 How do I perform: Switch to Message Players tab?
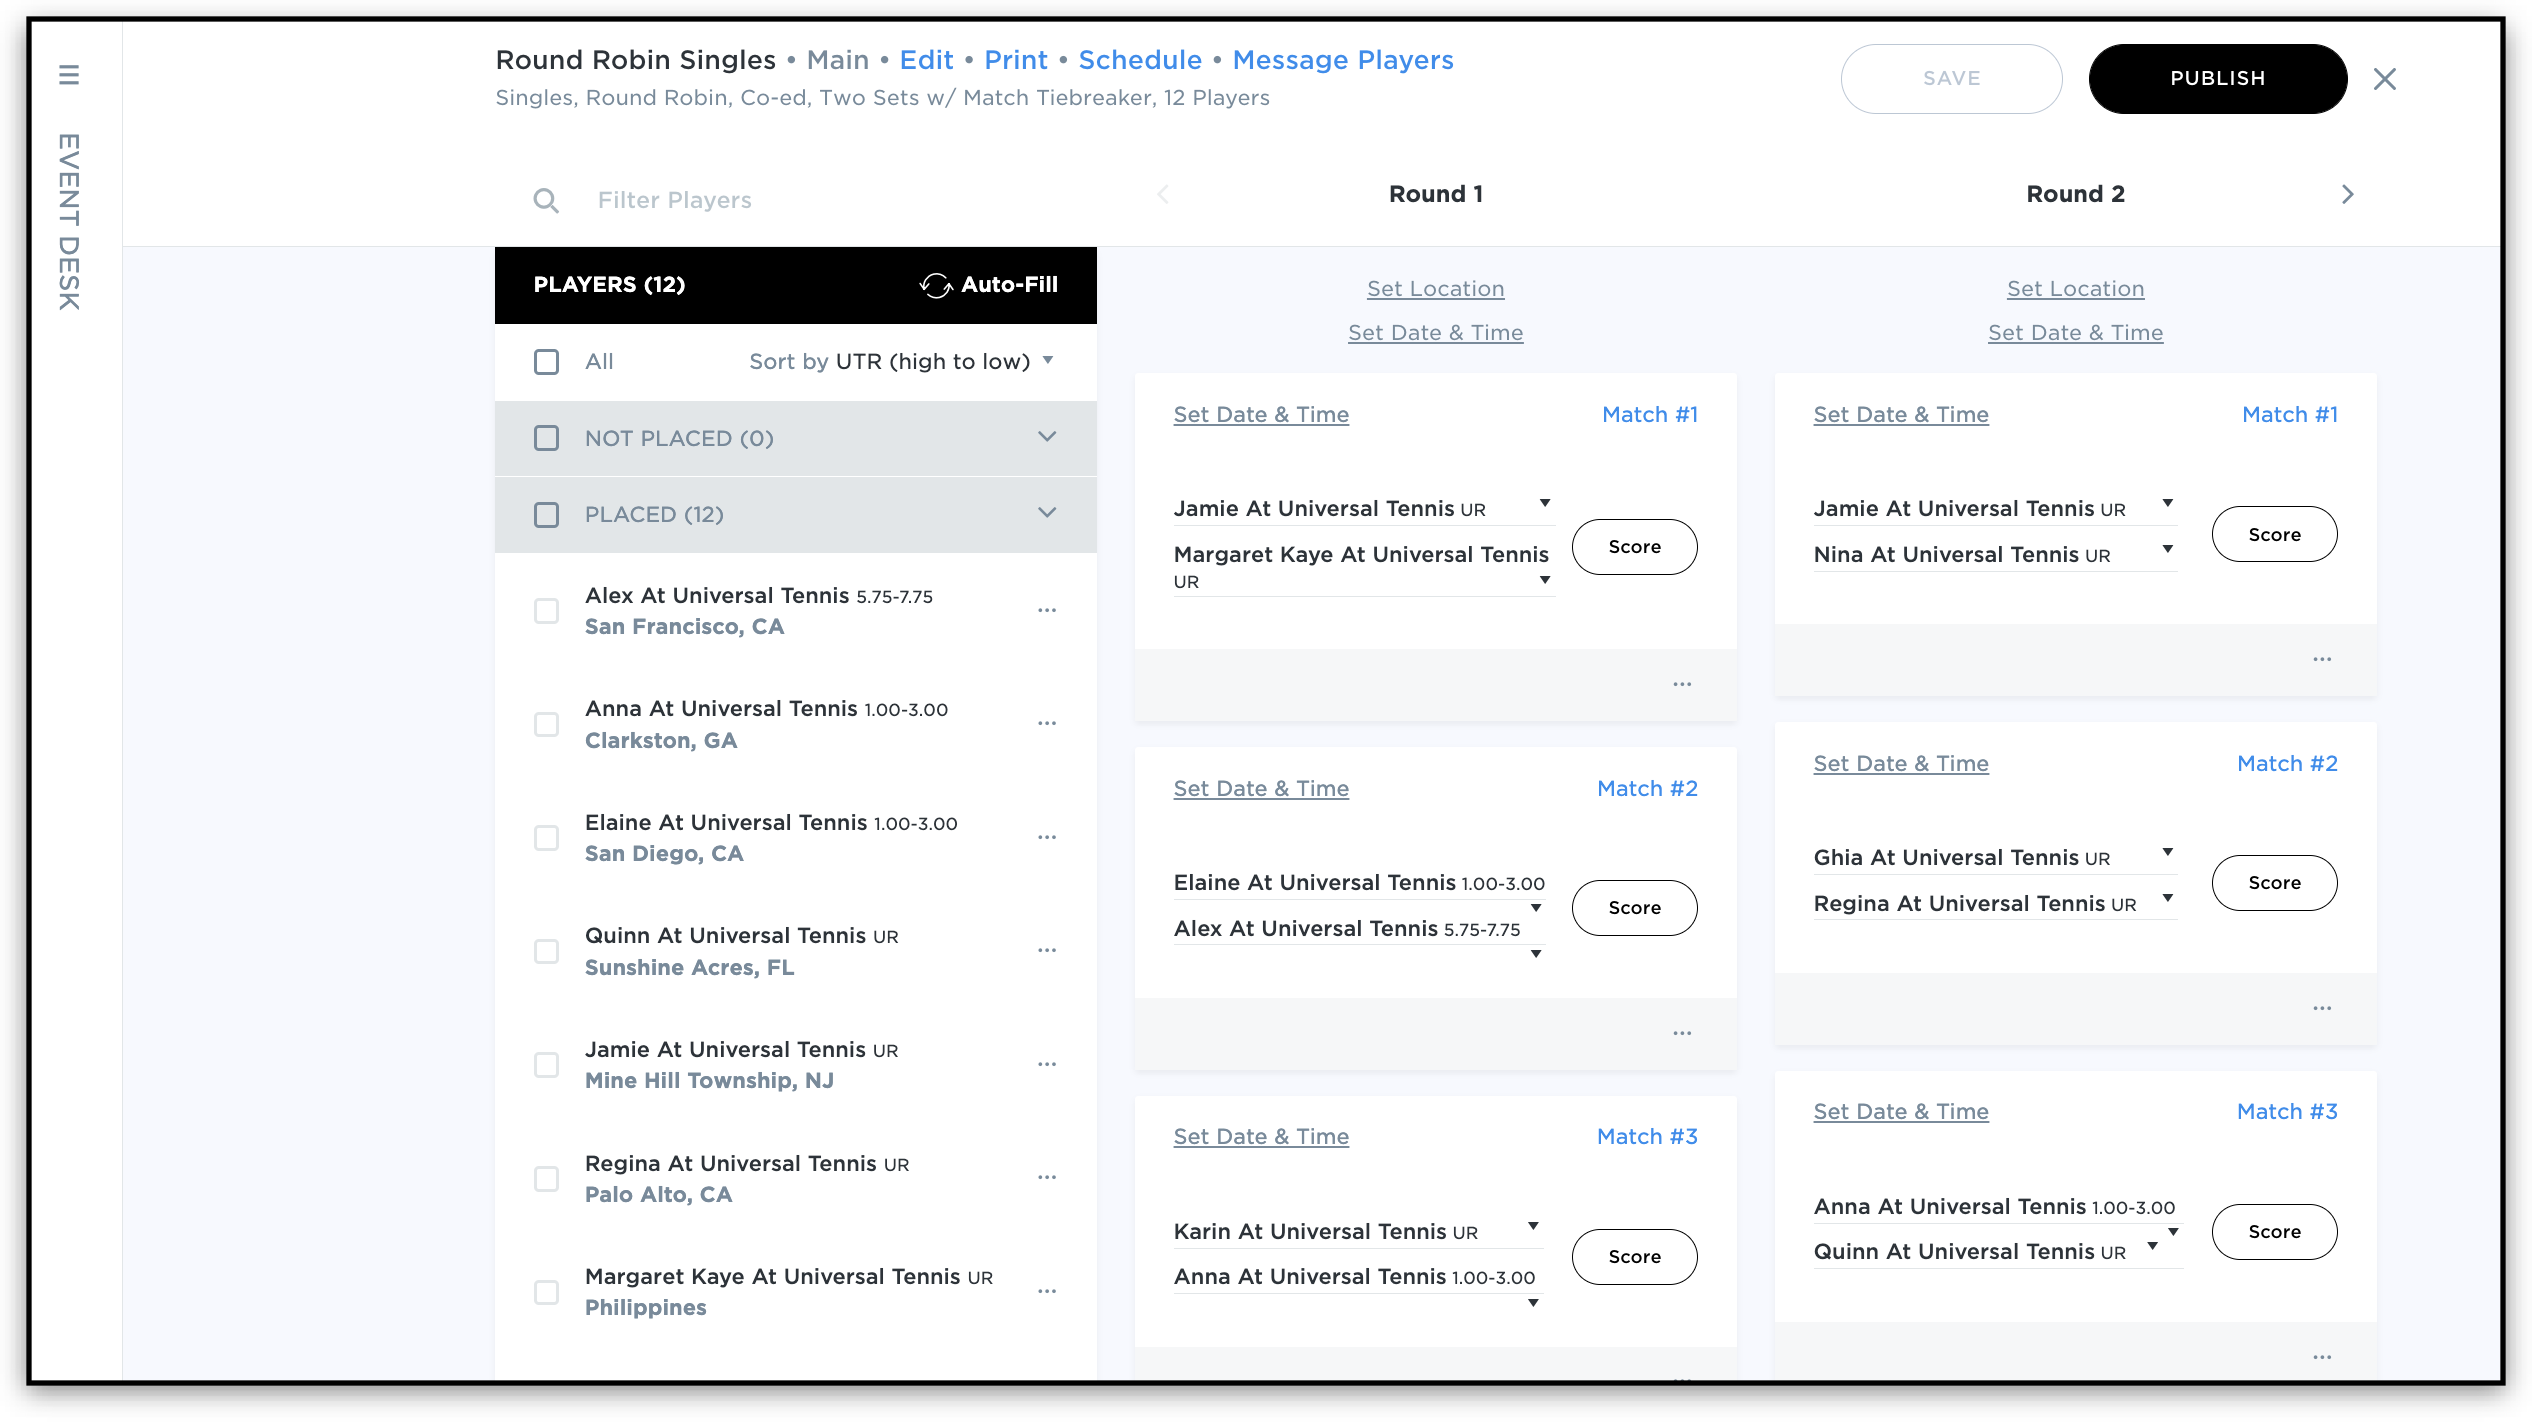click(x=1342, y=60)
